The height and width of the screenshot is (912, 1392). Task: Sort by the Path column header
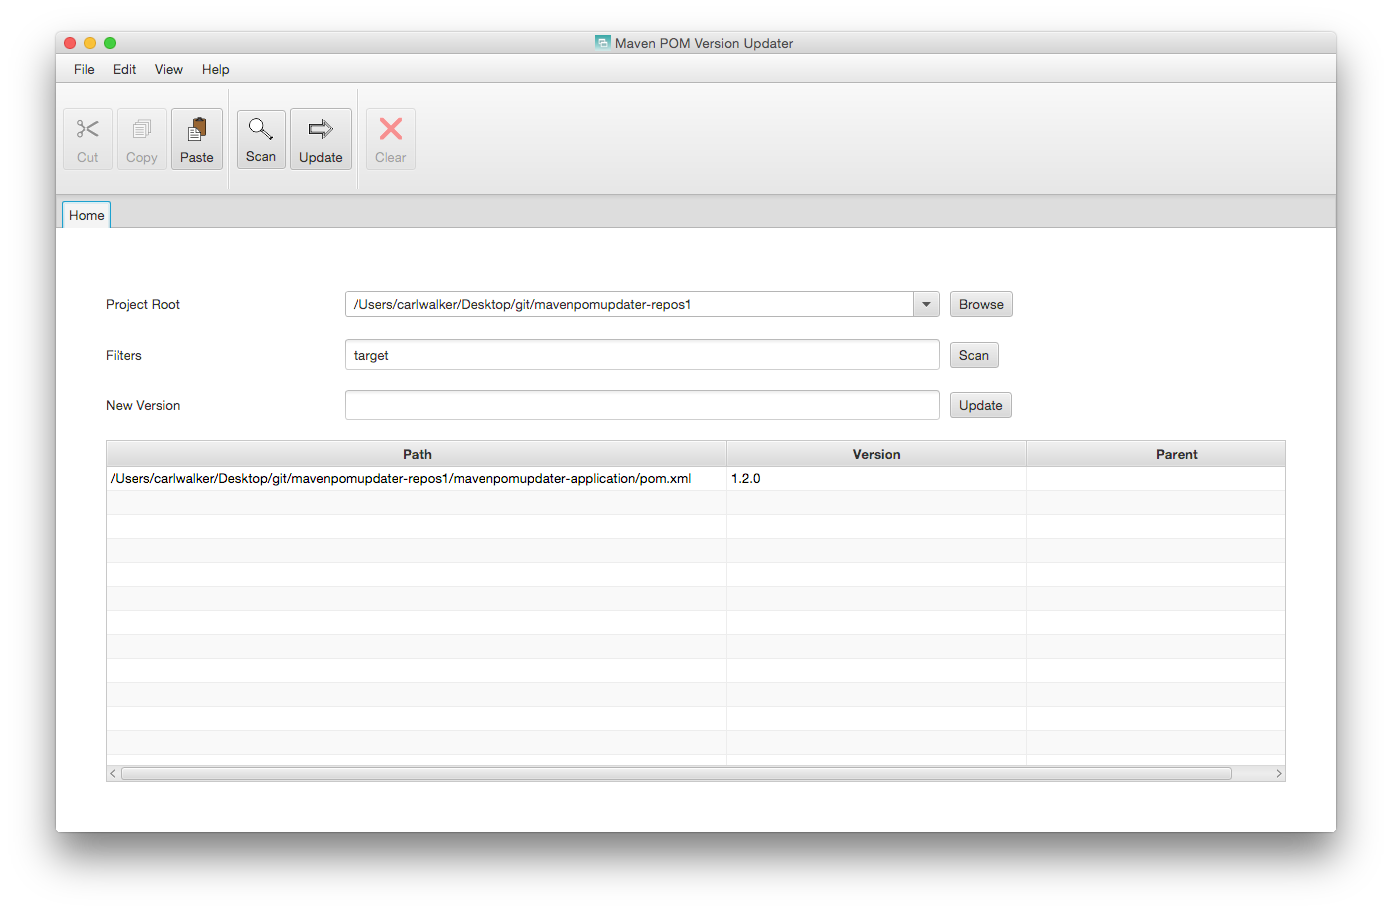(x=417, y=454)
